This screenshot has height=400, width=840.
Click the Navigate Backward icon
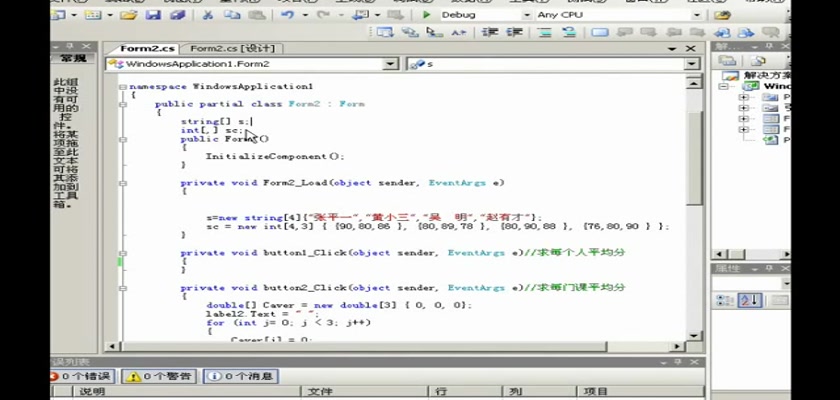pyautogui.click(x=360, y=15)
